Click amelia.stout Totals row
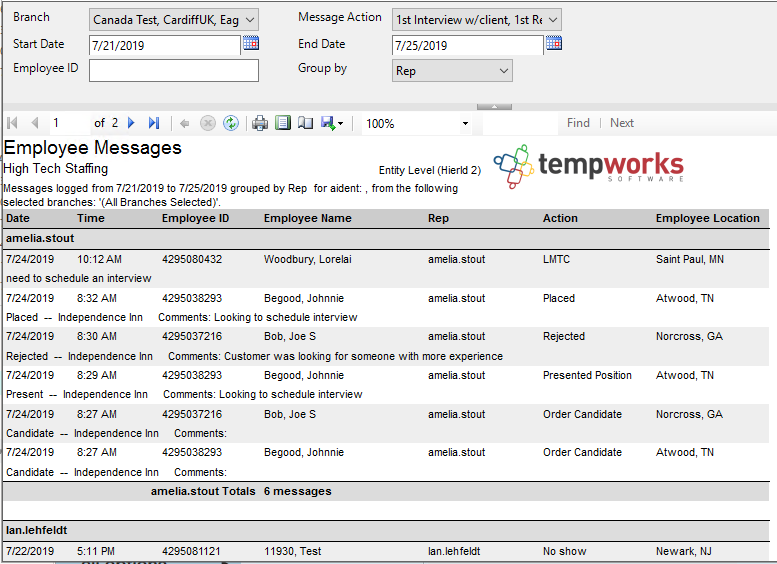 coord(386,491)
